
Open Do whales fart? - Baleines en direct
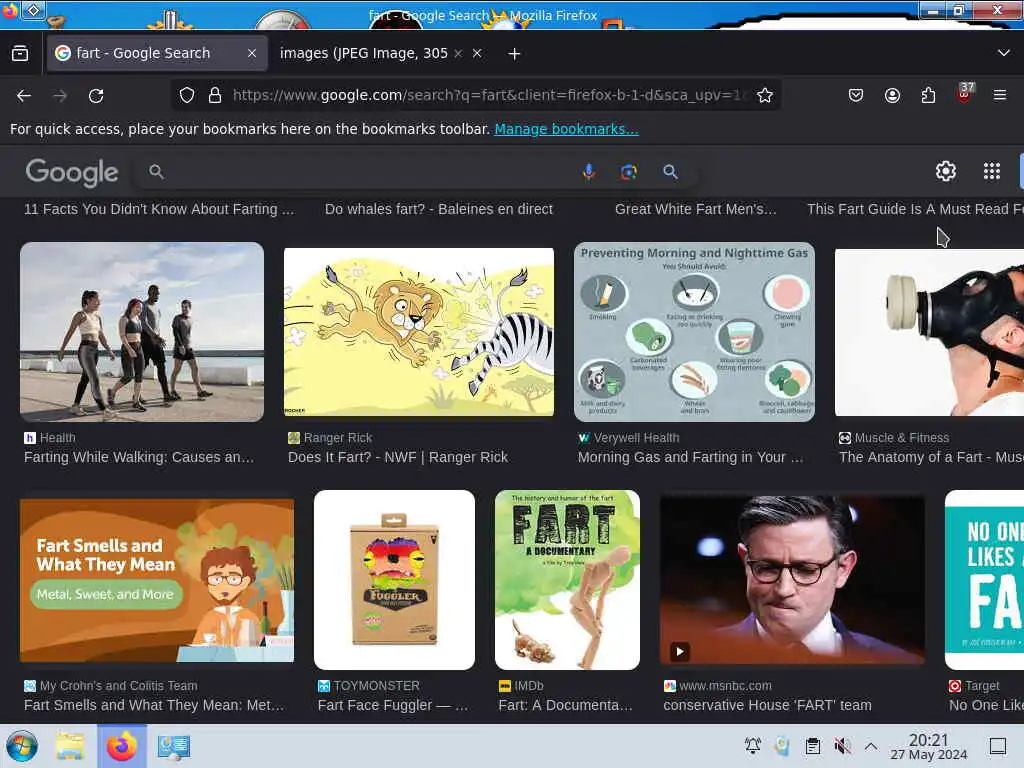(439, 209)
